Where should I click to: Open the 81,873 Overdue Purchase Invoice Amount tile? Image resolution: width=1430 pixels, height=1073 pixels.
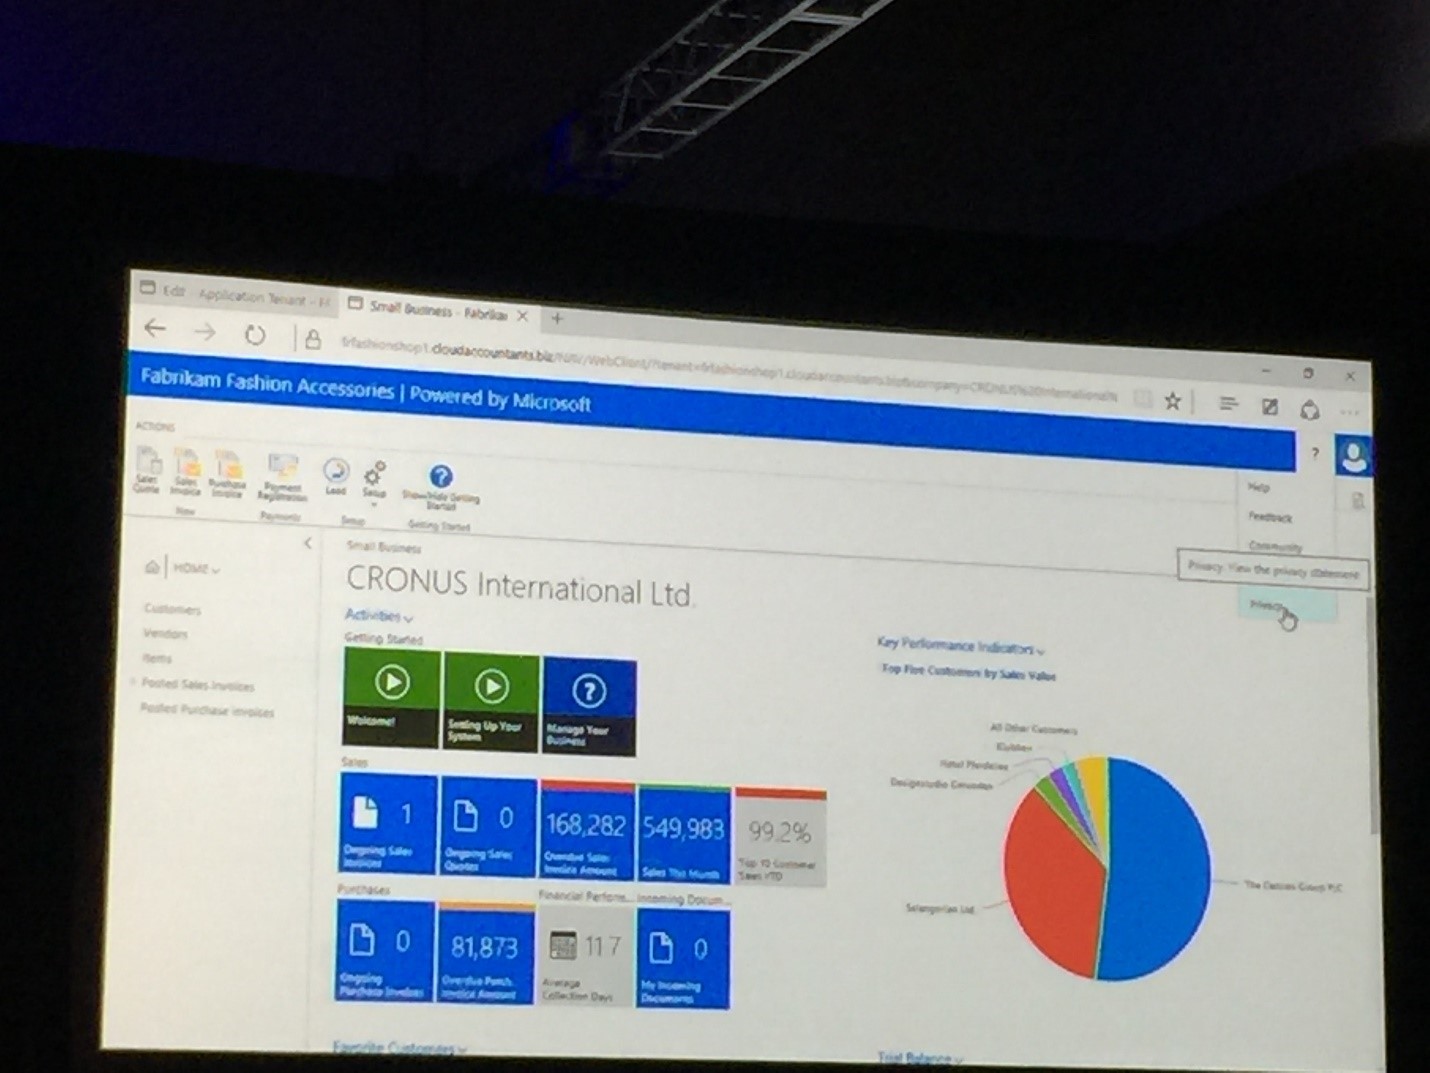[484, 953]
